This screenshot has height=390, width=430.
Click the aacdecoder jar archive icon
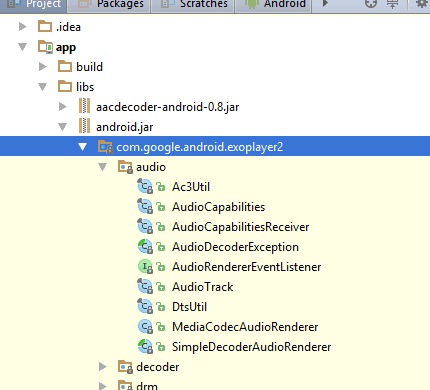click(85, 106)
